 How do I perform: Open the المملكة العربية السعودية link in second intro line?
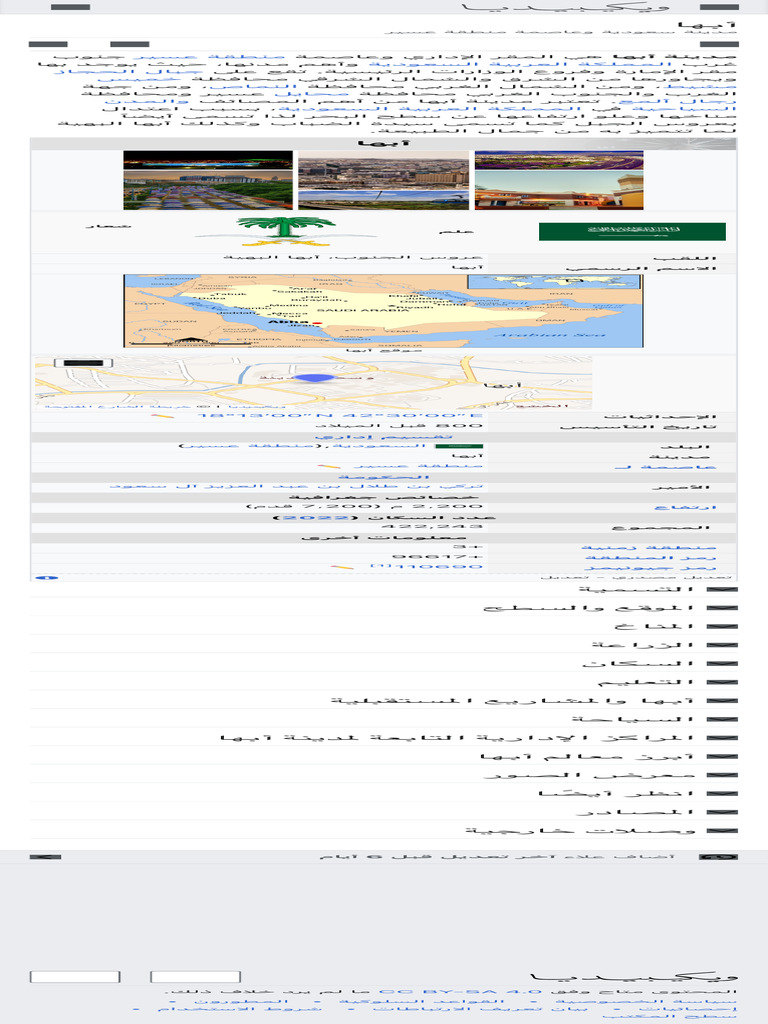click(520, 64)
